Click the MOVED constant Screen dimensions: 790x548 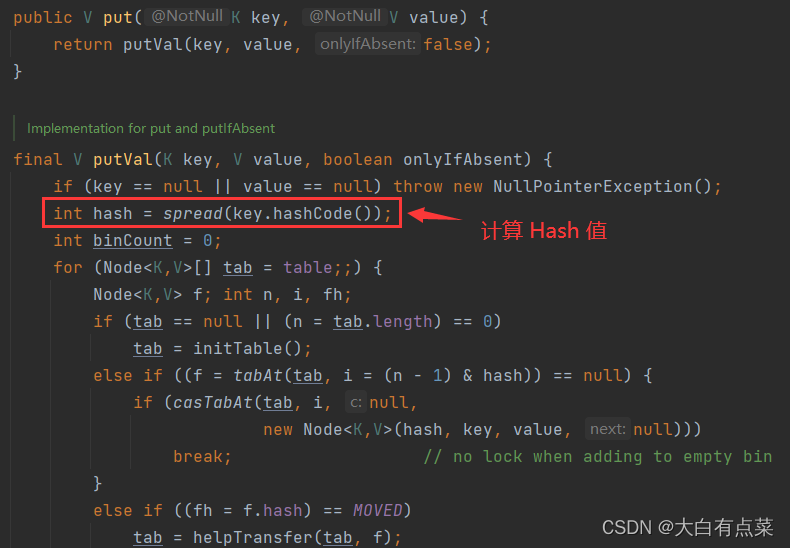tap(377, 511)
